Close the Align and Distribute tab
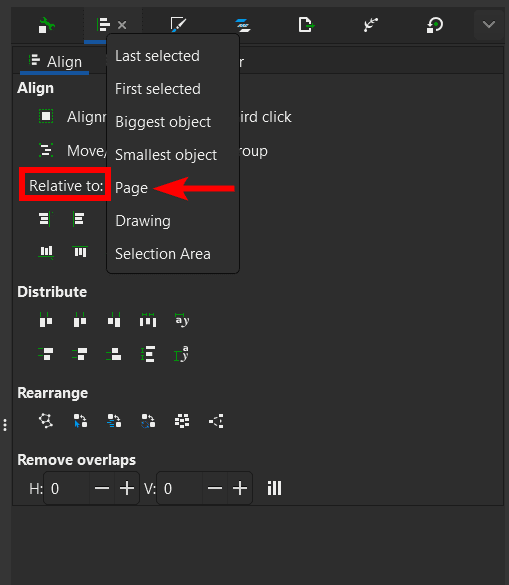This screenshot has width=509, height=585. (x=122, y=25)
